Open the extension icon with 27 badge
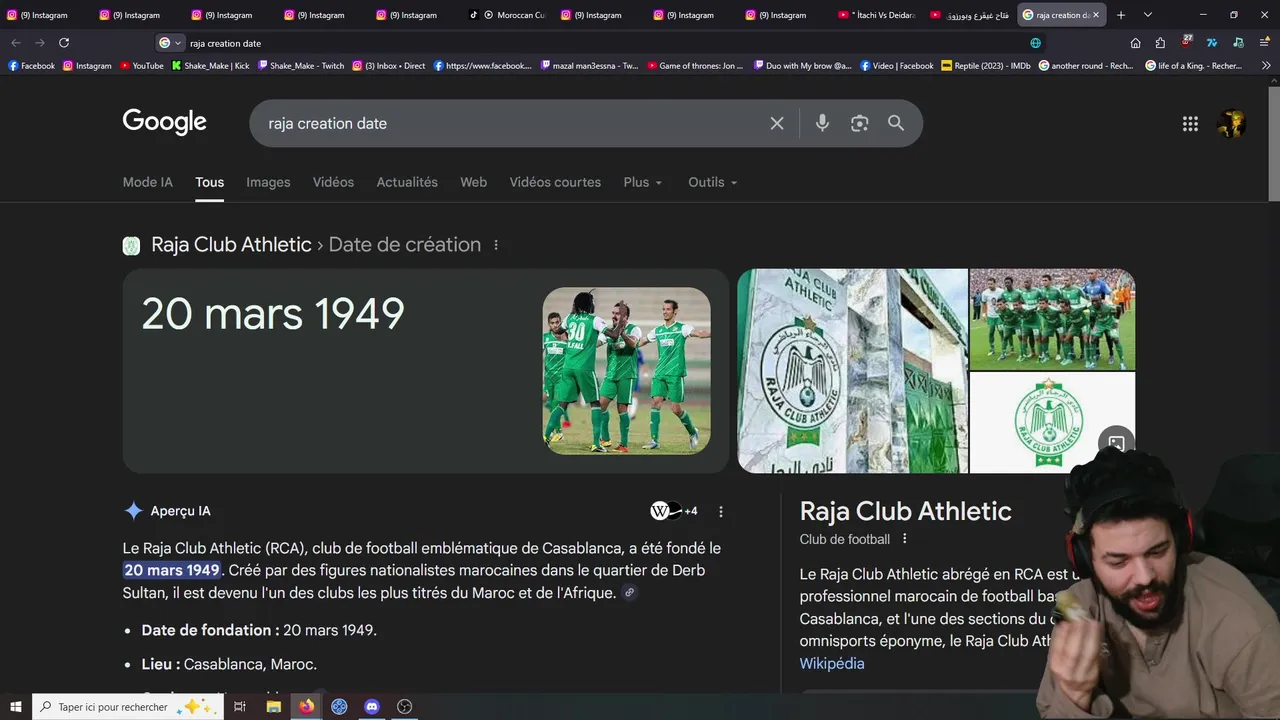The height and width of the screenshot is (720, 1280). point(1186,42)
